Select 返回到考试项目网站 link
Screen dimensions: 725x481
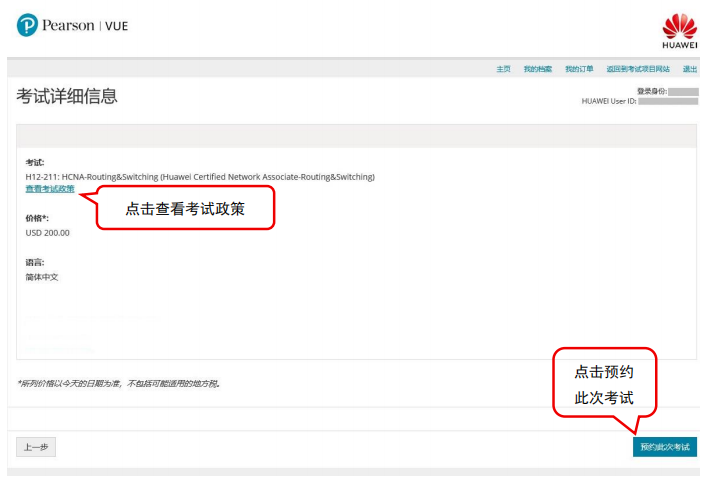(638, 69)
